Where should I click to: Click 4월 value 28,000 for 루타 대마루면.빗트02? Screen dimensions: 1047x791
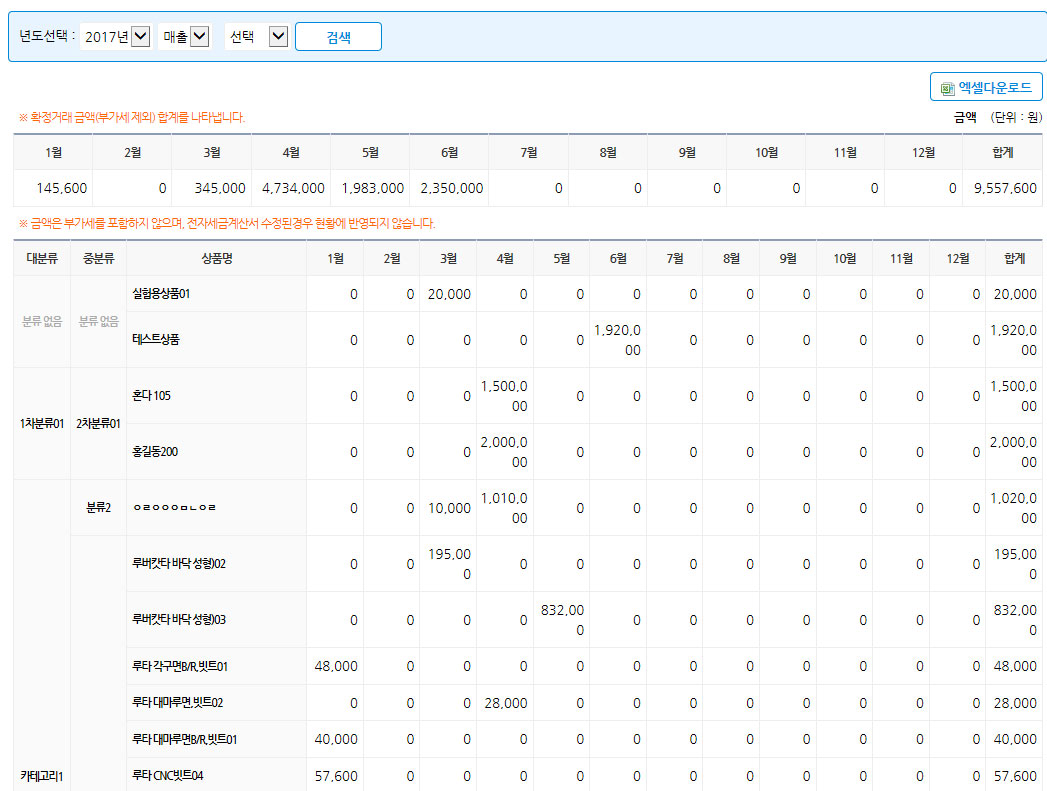505,703
